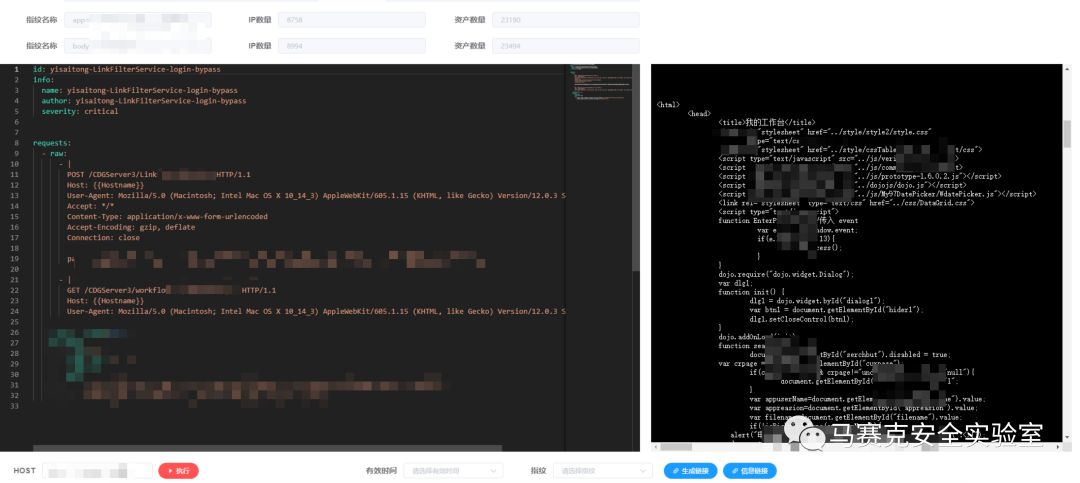
Task: Click the 'Content-Type: application/x-www-form-urlencoded' line
Action: tap(167, 216)
